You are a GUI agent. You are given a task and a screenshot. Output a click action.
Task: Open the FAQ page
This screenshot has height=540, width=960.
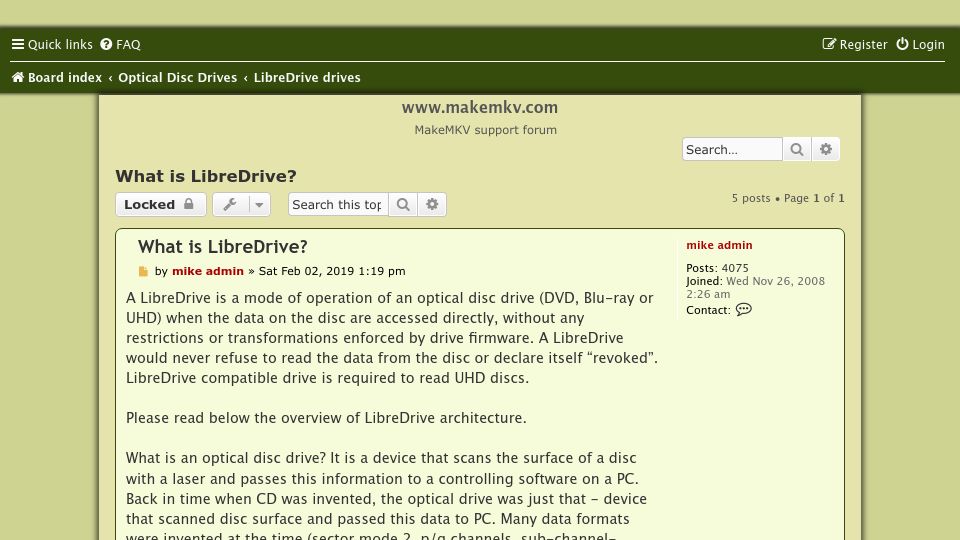coord(121,44)
